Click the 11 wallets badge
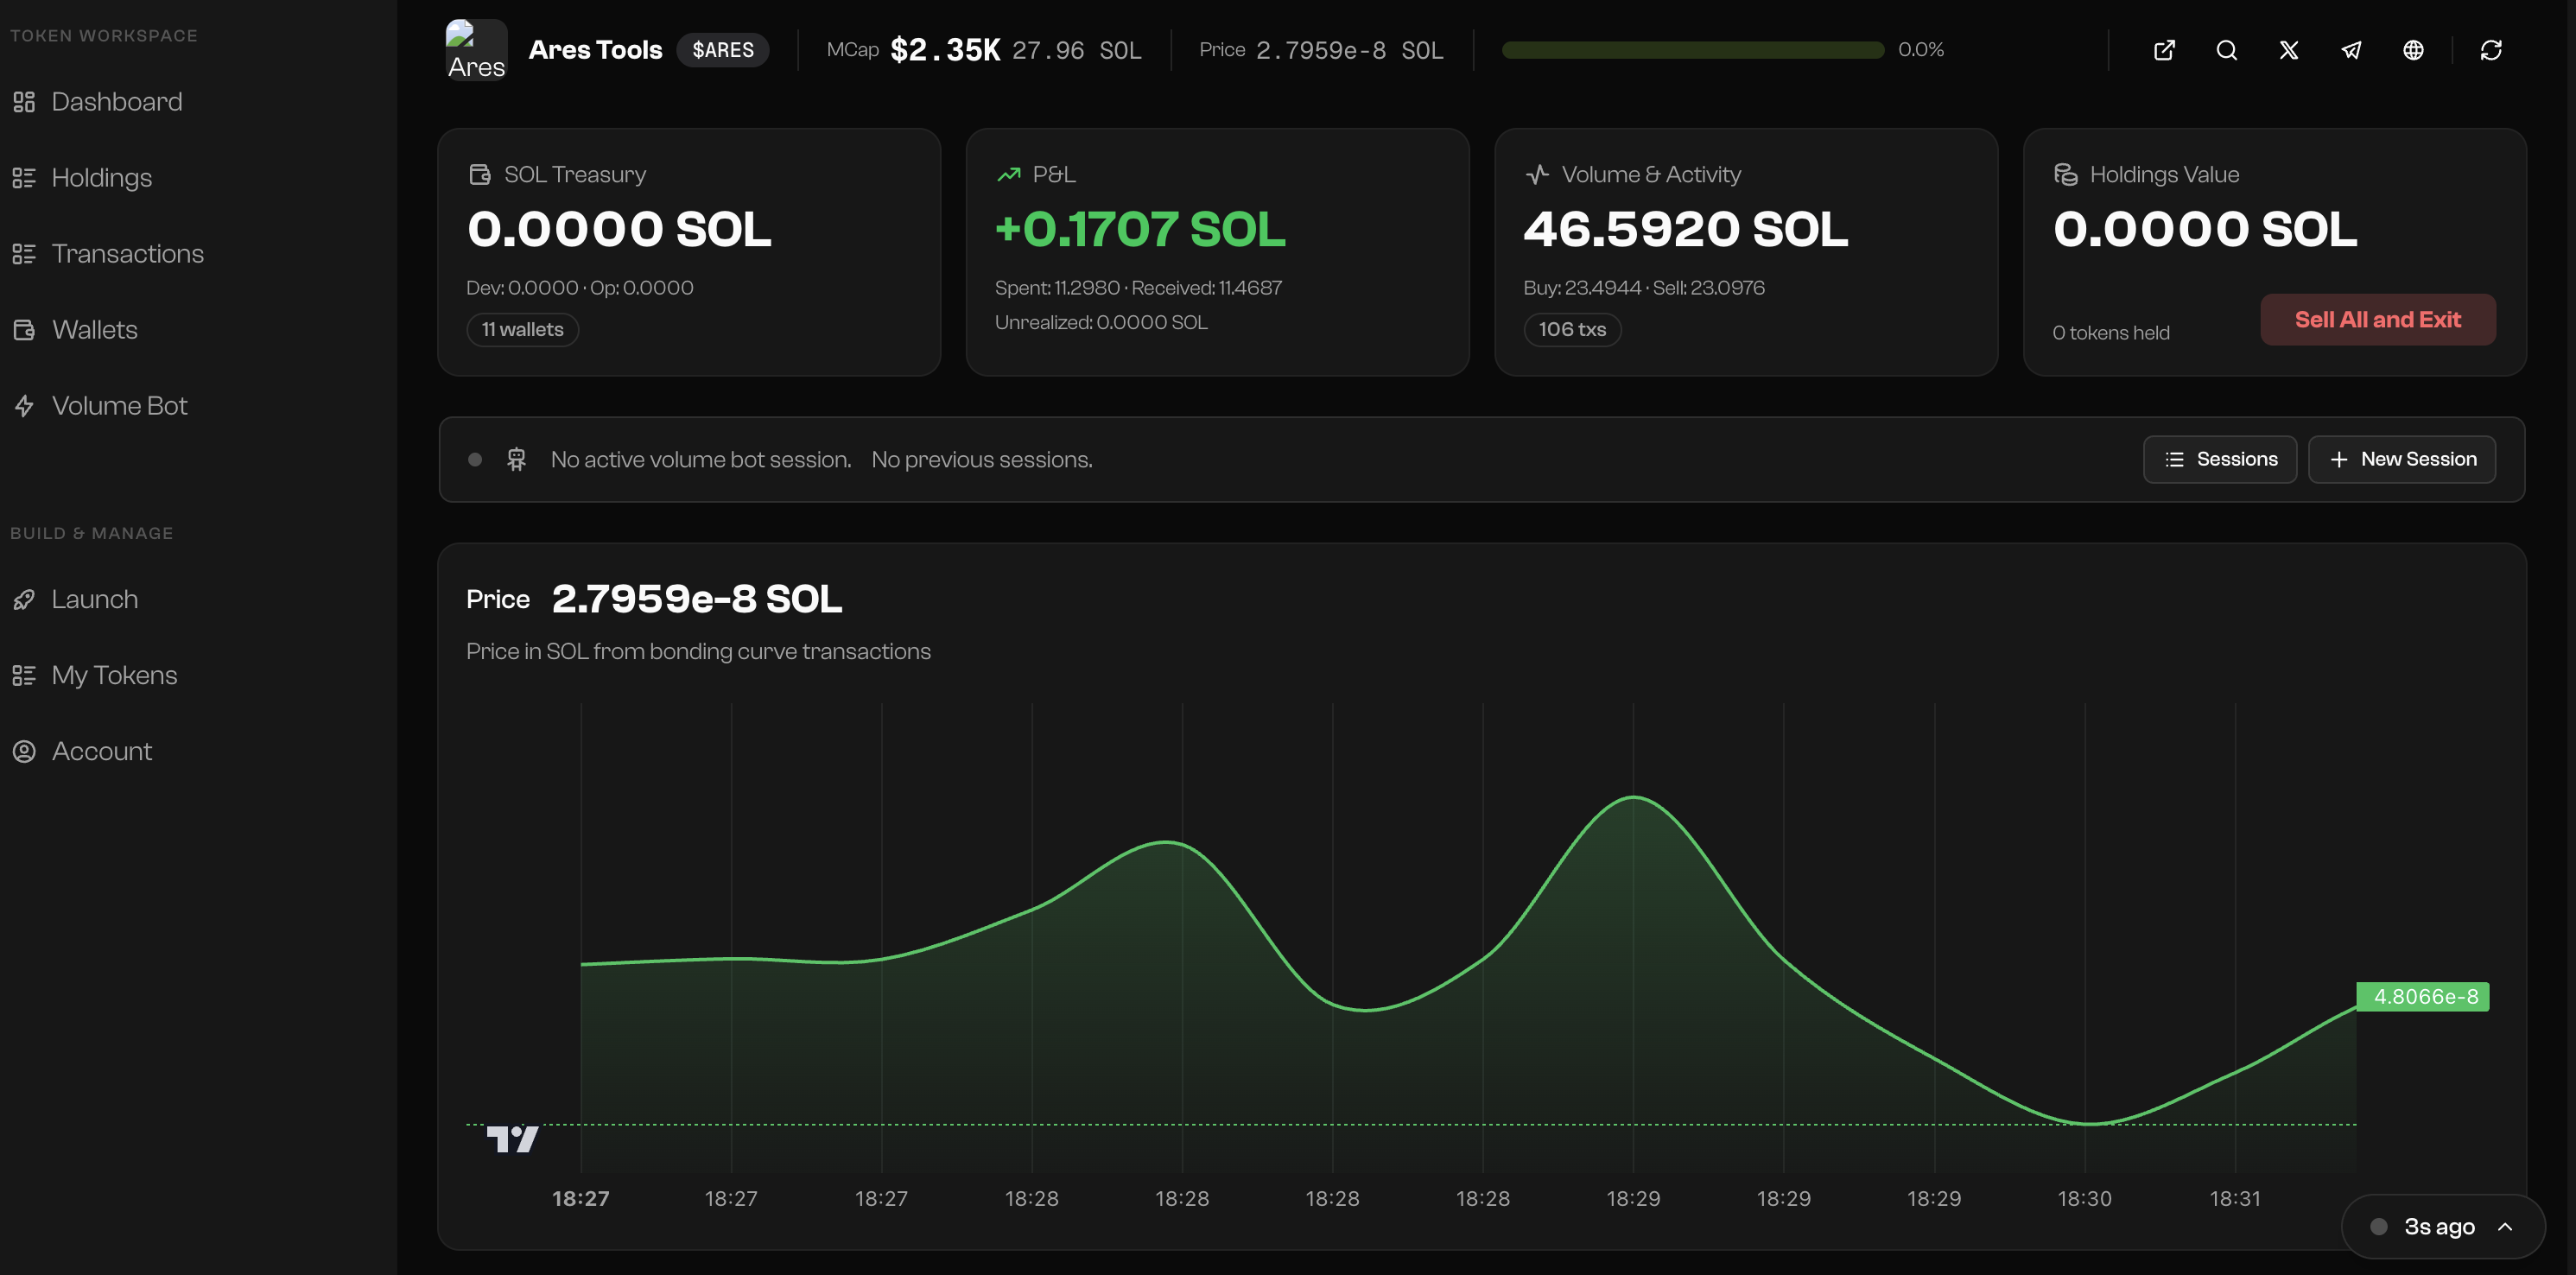Viewport: 2576px width, 1275px height. pos(523,330)
